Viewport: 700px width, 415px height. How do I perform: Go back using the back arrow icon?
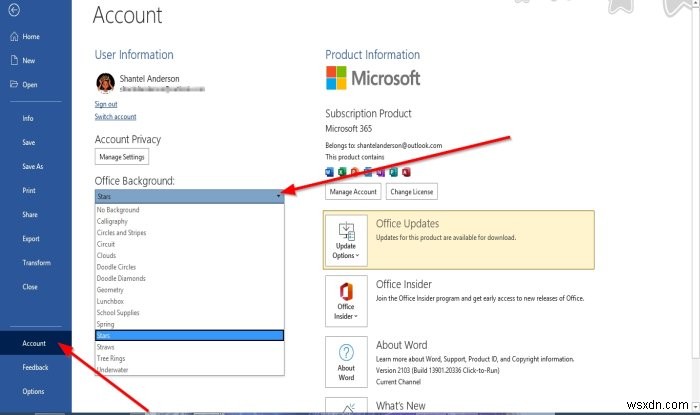[14, 9]
